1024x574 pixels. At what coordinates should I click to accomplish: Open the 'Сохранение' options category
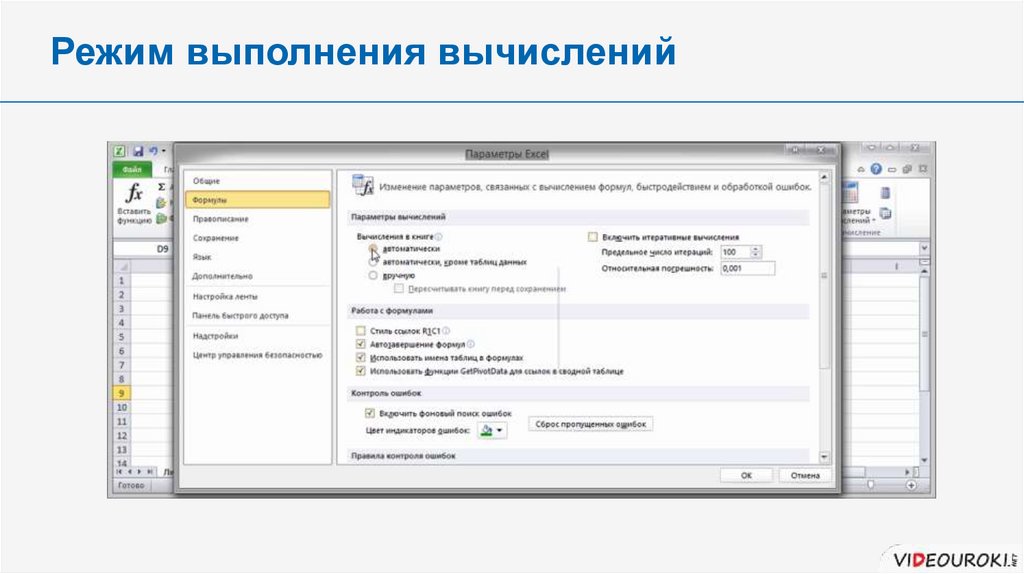(257, 238)
